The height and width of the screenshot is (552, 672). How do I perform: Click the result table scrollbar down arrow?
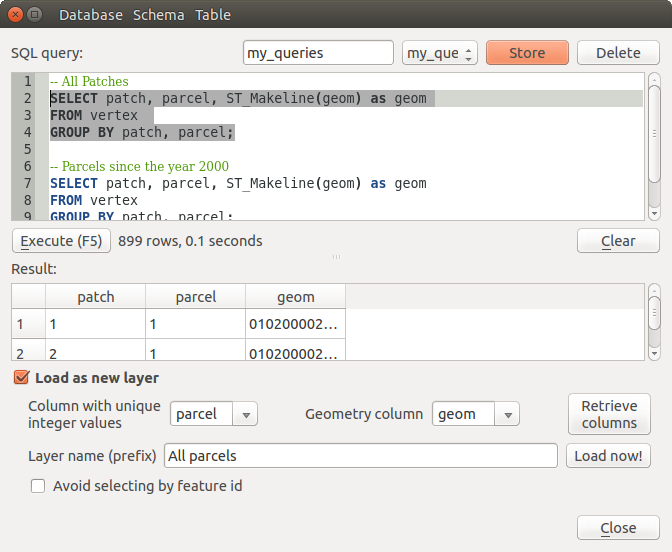click(654, 352)
